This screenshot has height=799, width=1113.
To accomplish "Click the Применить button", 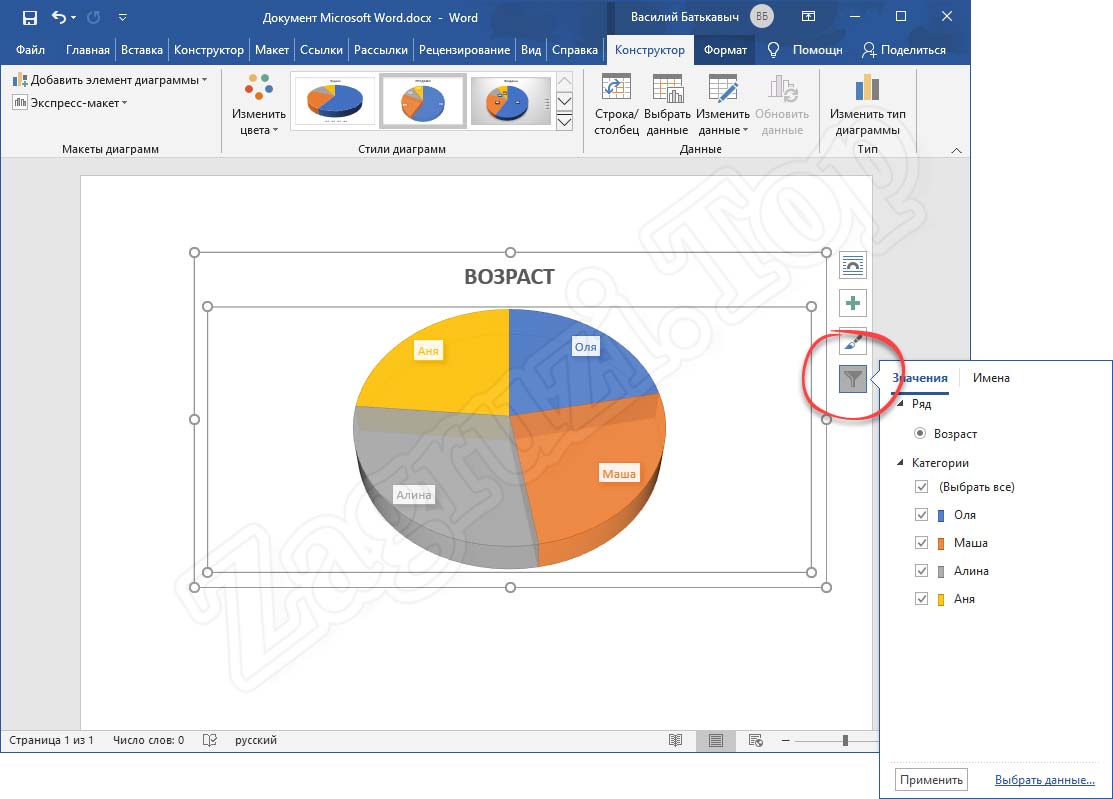I will coord(931,780).
